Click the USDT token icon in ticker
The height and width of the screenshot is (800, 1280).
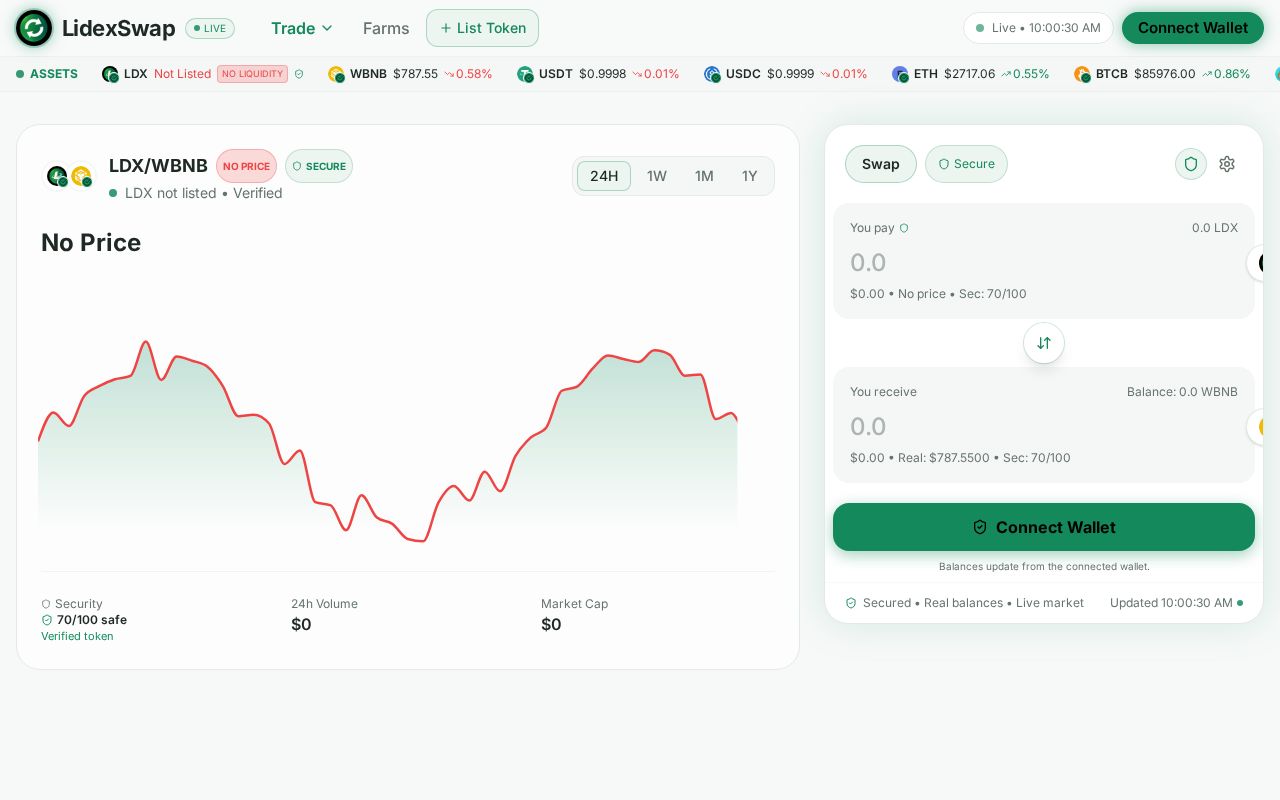click(x=525, y=74)
